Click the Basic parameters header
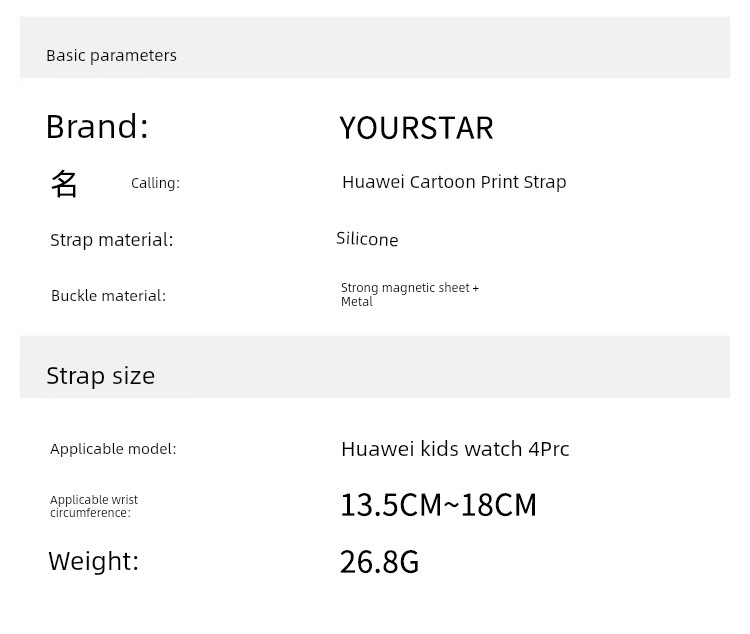Viewport: 750px width, 634px height. click(x=111, y=56)
